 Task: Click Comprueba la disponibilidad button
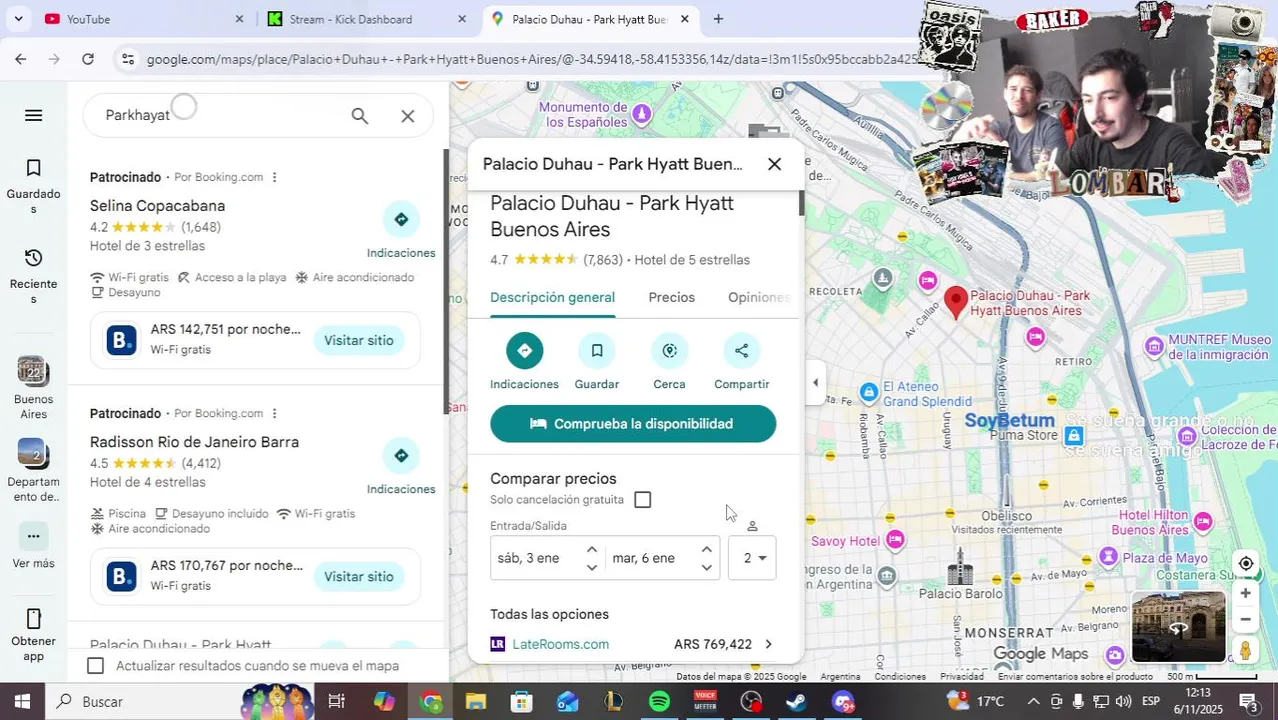633,424
